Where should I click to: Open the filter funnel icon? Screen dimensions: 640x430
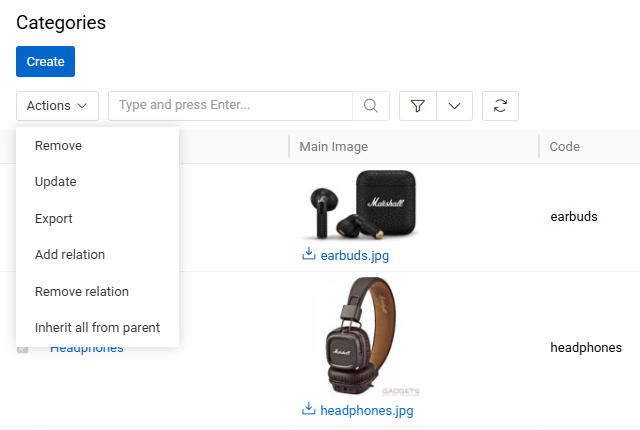(x=418, y=106)
